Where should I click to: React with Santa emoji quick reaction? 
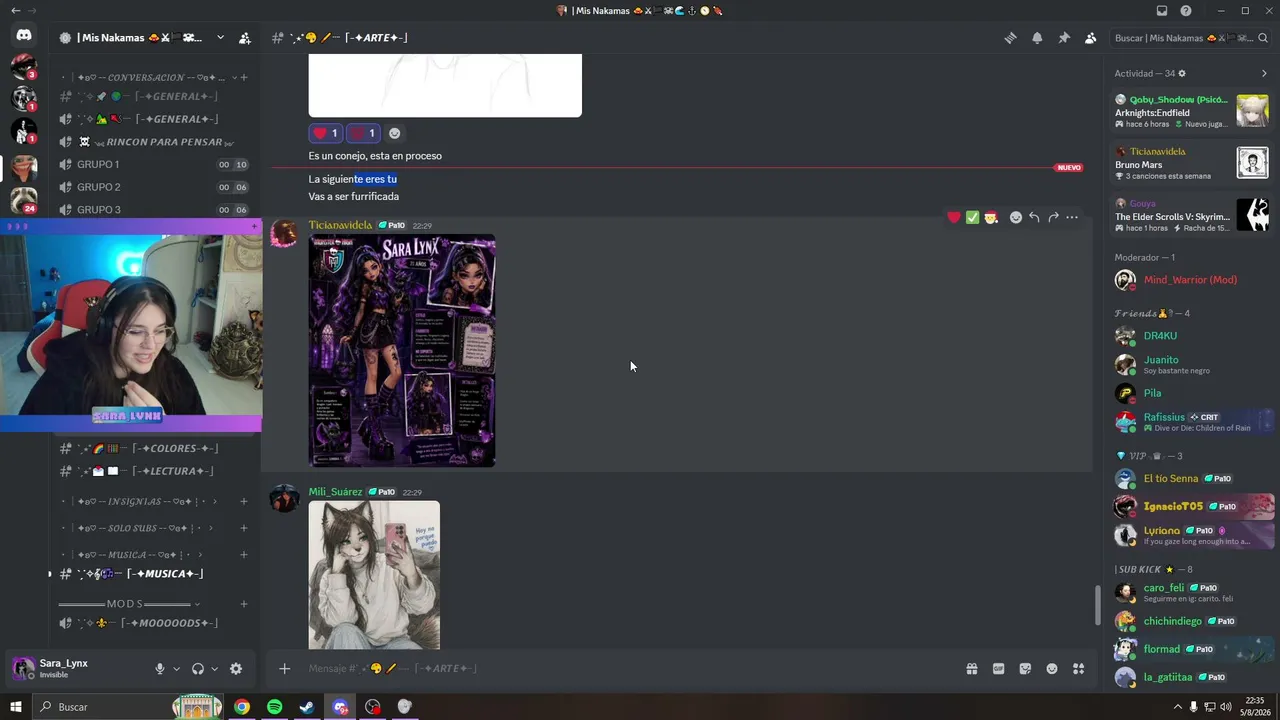(x=990, y=217)
